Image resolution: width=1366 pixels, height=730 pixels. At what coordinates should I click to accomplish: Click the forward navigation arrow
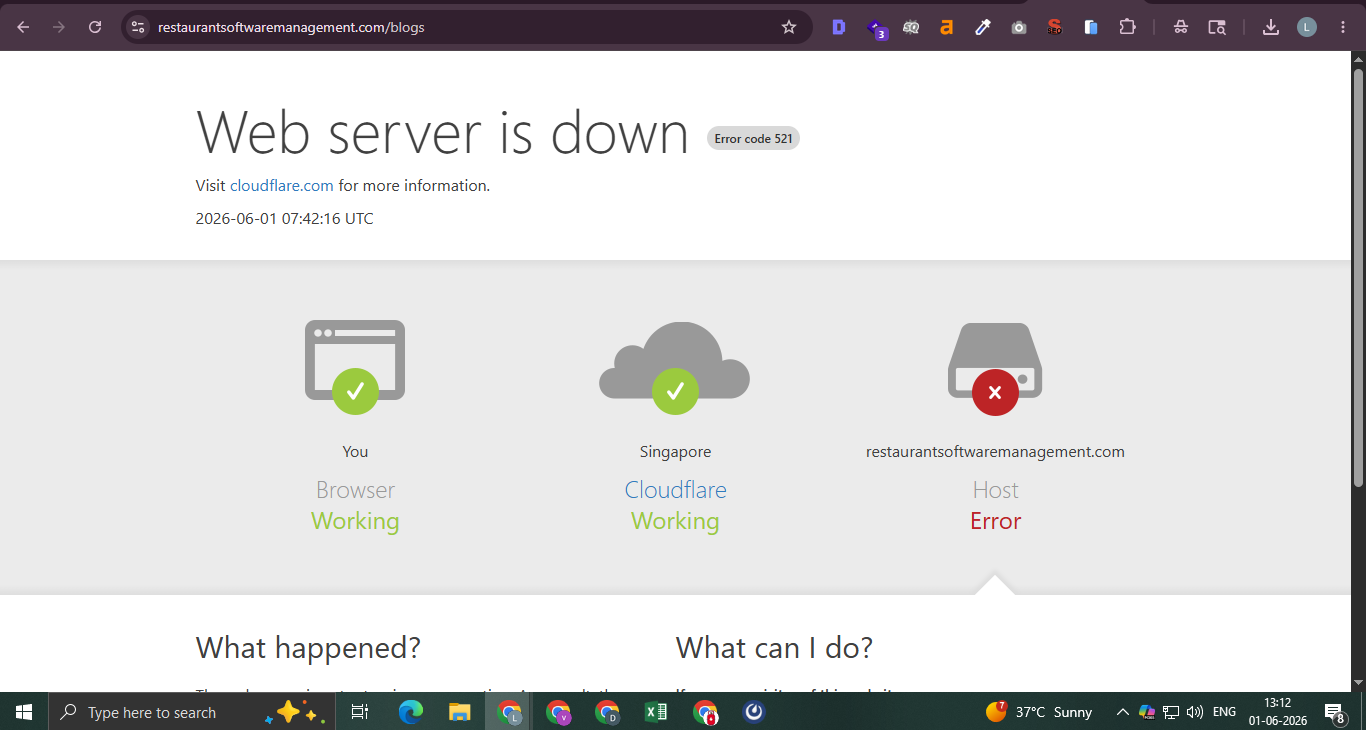tap(59, 27)
